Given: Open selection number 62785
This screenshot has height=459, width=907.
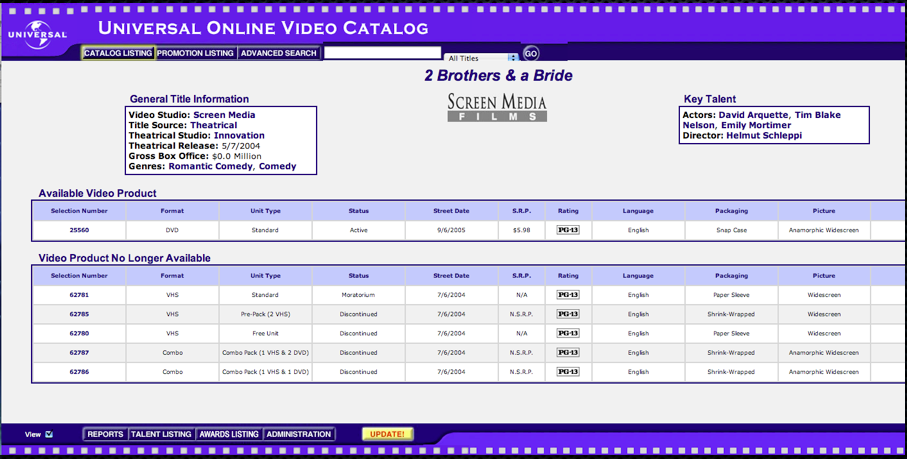Looking at the screenshot, I should [x=79, y=314].
